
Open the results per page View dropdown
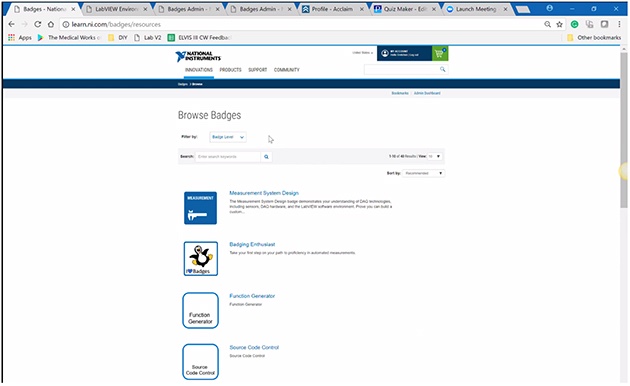click(x=434, y=156)
